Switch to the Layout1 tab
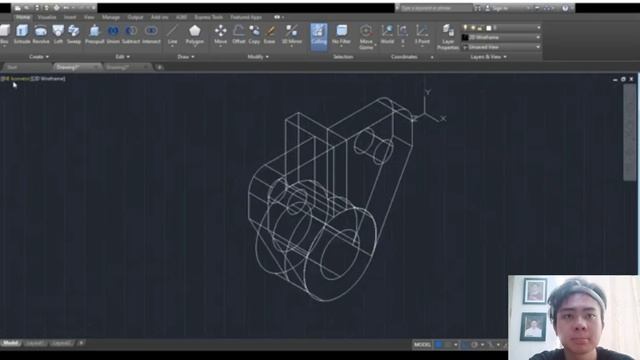The image size is (640, 360). tap(35, 343)
